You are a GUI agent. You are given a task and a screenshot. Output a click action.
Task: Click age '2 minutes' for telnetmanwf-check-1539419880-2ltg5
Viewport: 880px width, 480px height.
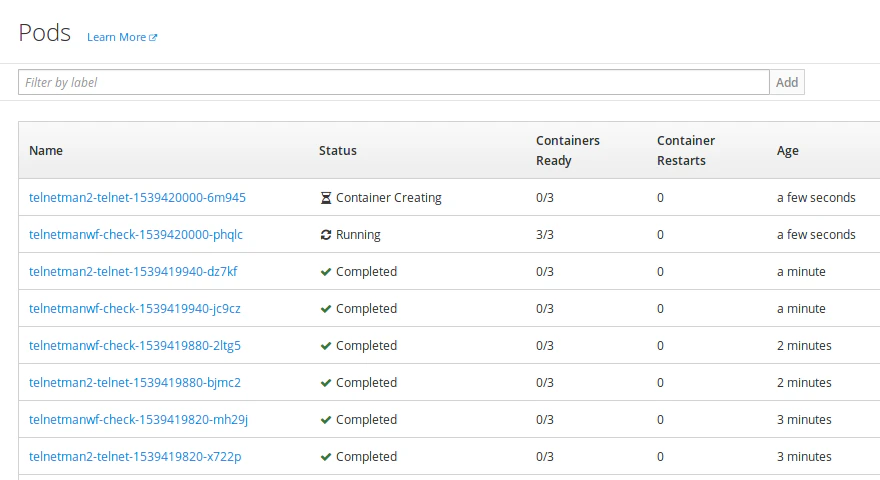pyautogui.click(x=804, y=346)
